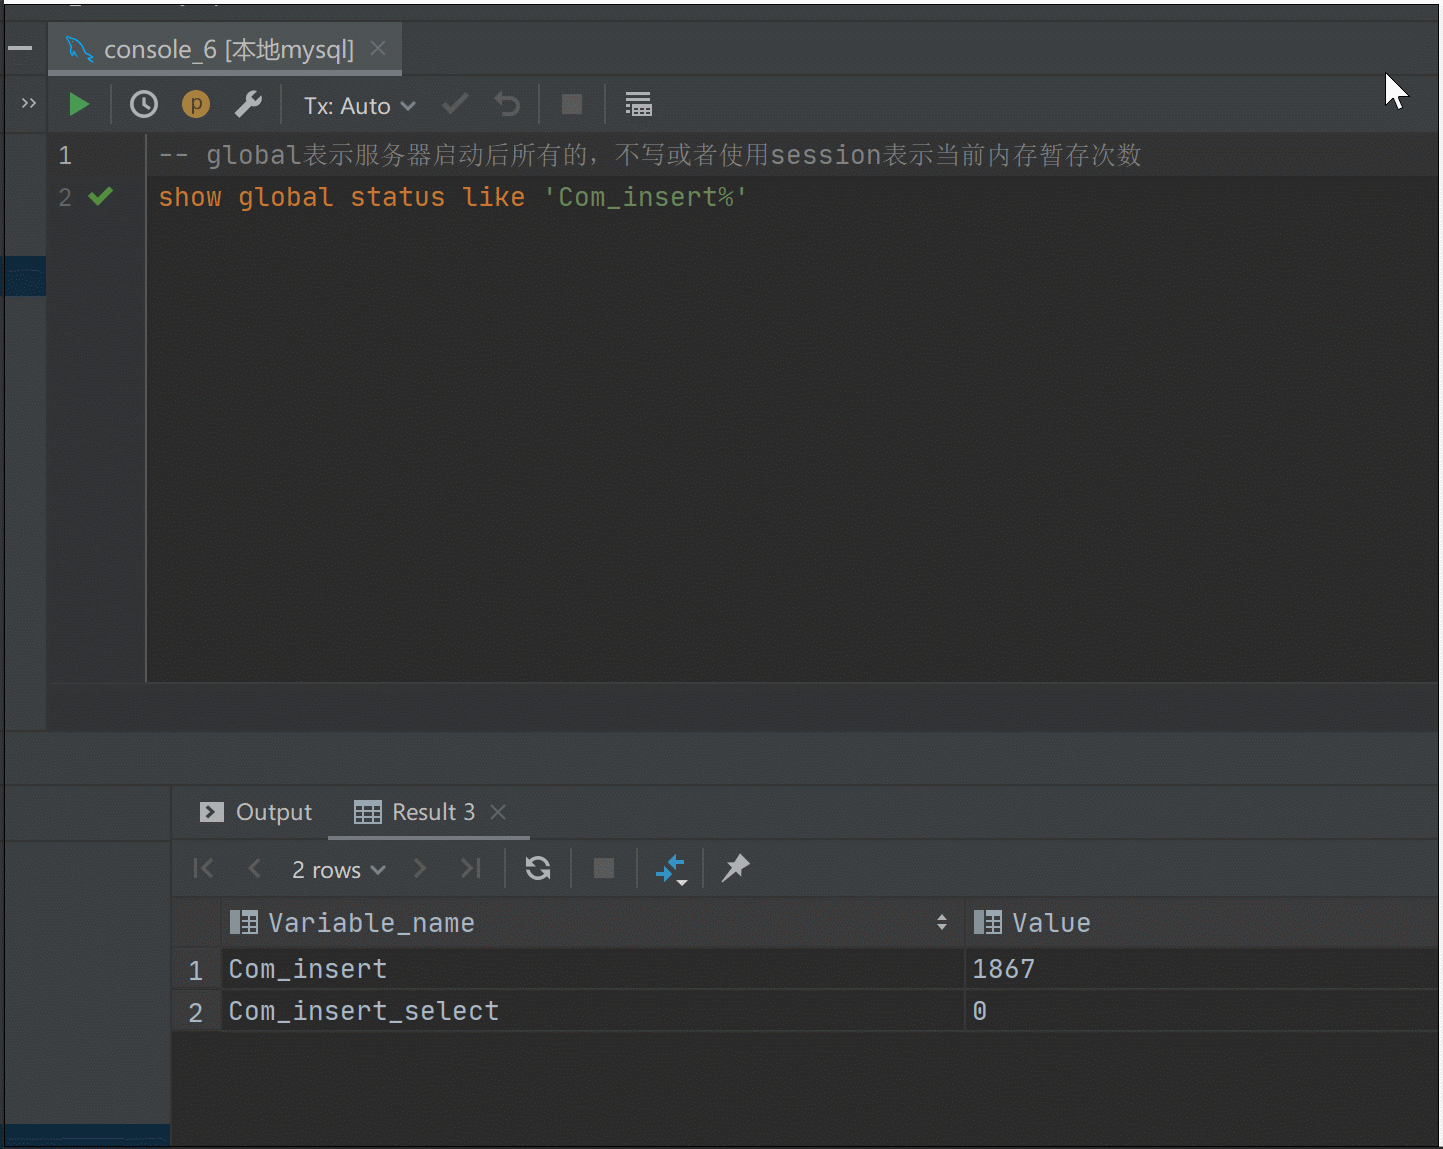Open the 2 rows page size dropdown
Image resolution: width=1443 pixels, height=1149 pixels.
339,869
